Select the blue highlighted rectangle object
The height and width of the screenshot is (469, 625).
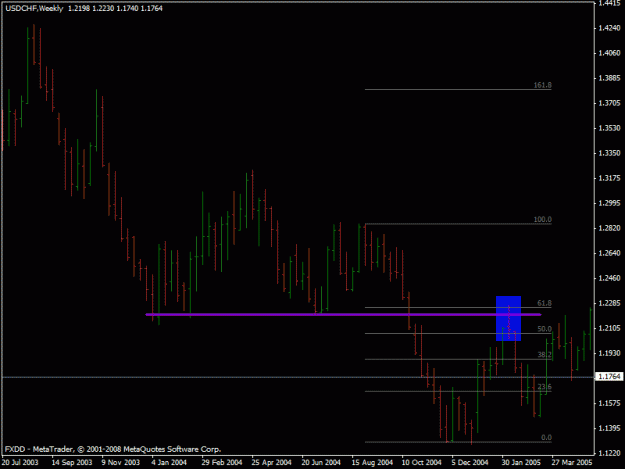pyautogui.click(x=508, y=318)
